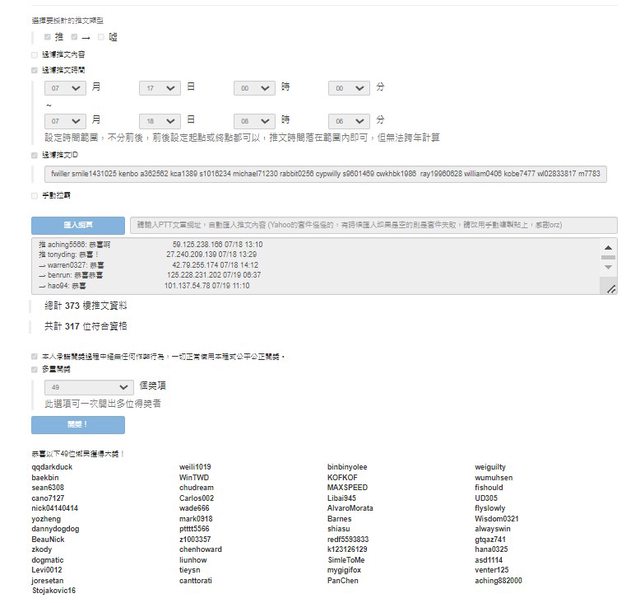
Task: Open the end day dropdown showing 18
Action: pos(159,119)
